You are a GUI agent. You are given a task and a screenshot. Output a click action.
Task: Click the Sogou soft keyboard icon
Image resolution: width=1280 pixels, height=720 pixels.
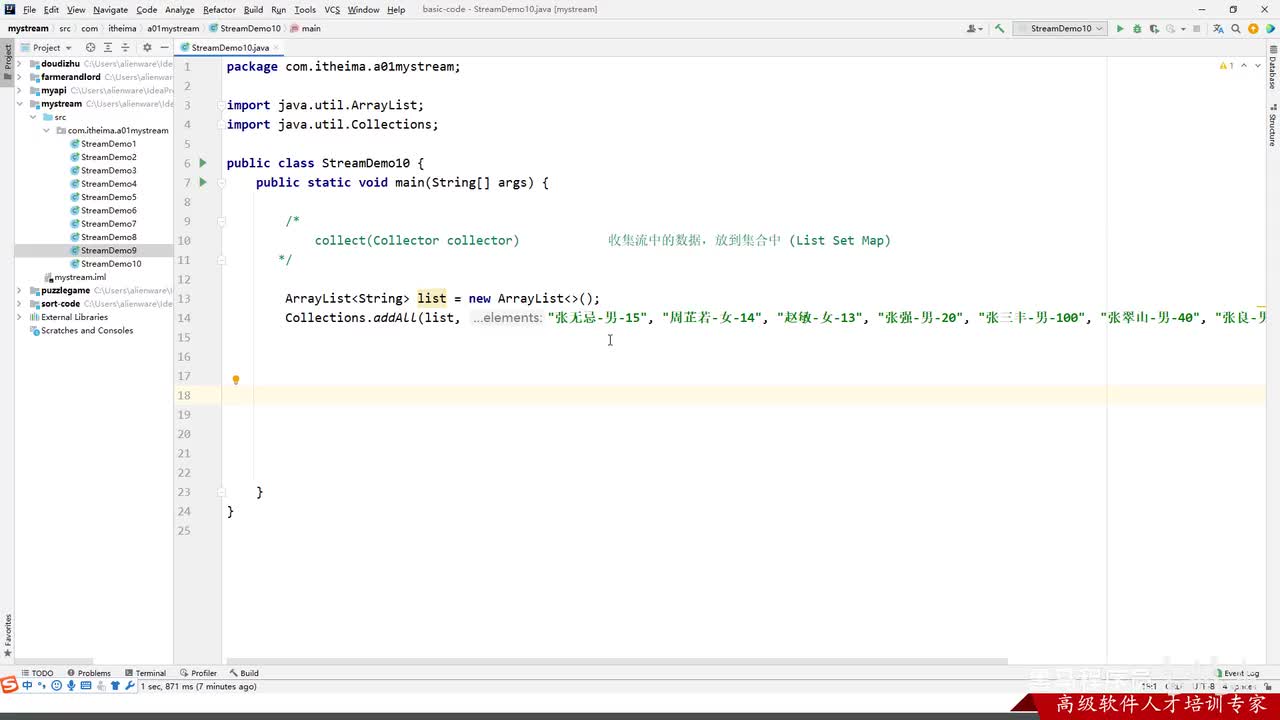point(85,686)
